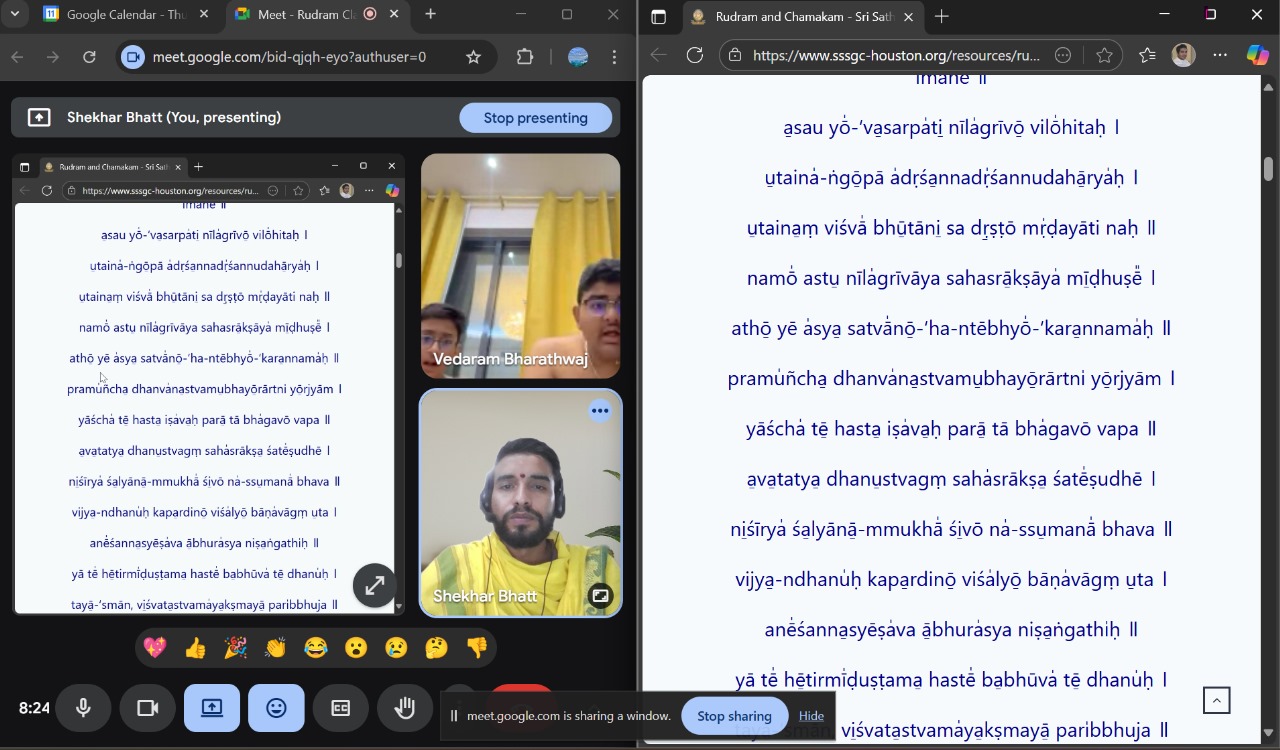Send the party popper reaction
The width and height of the screenshot is (1280, 750).
tap(236, 648)
